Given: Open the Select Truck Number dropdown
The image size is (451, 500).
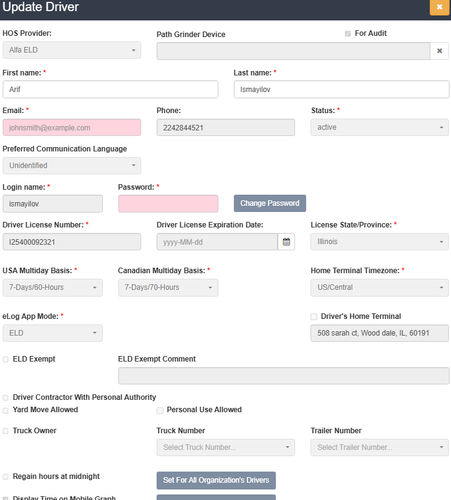Looking at the screenshot, I should (226, 447).
